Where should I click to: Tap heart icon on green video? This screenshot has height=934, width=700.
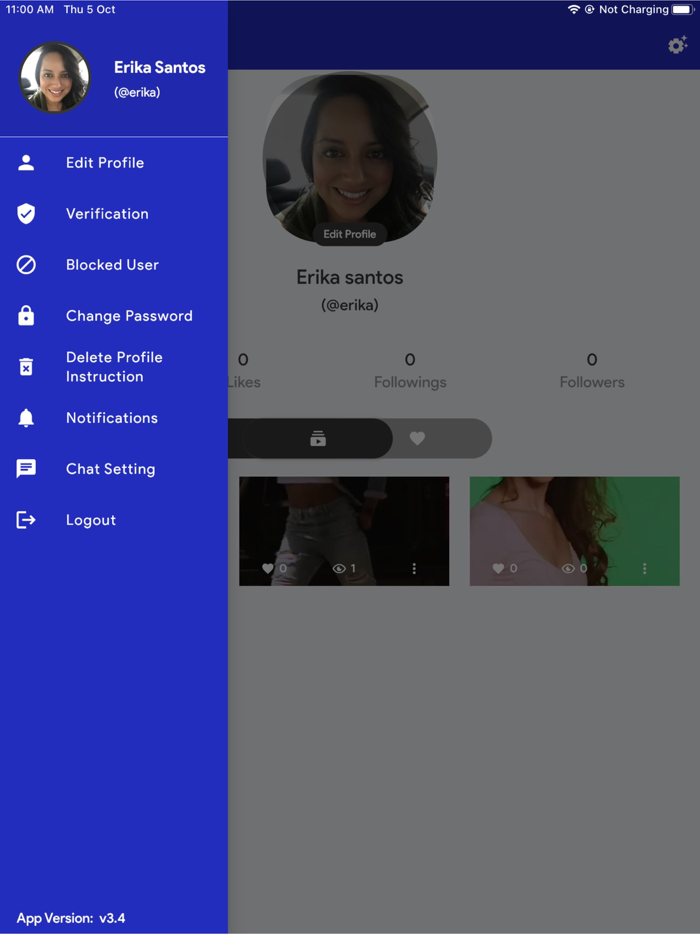pyautogui.click(x=499, y=568)
